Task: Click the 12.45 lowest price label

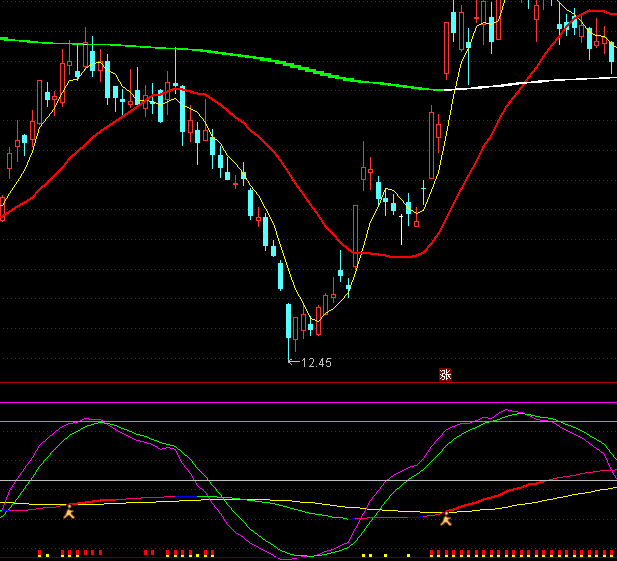Action: pos(315,362)
